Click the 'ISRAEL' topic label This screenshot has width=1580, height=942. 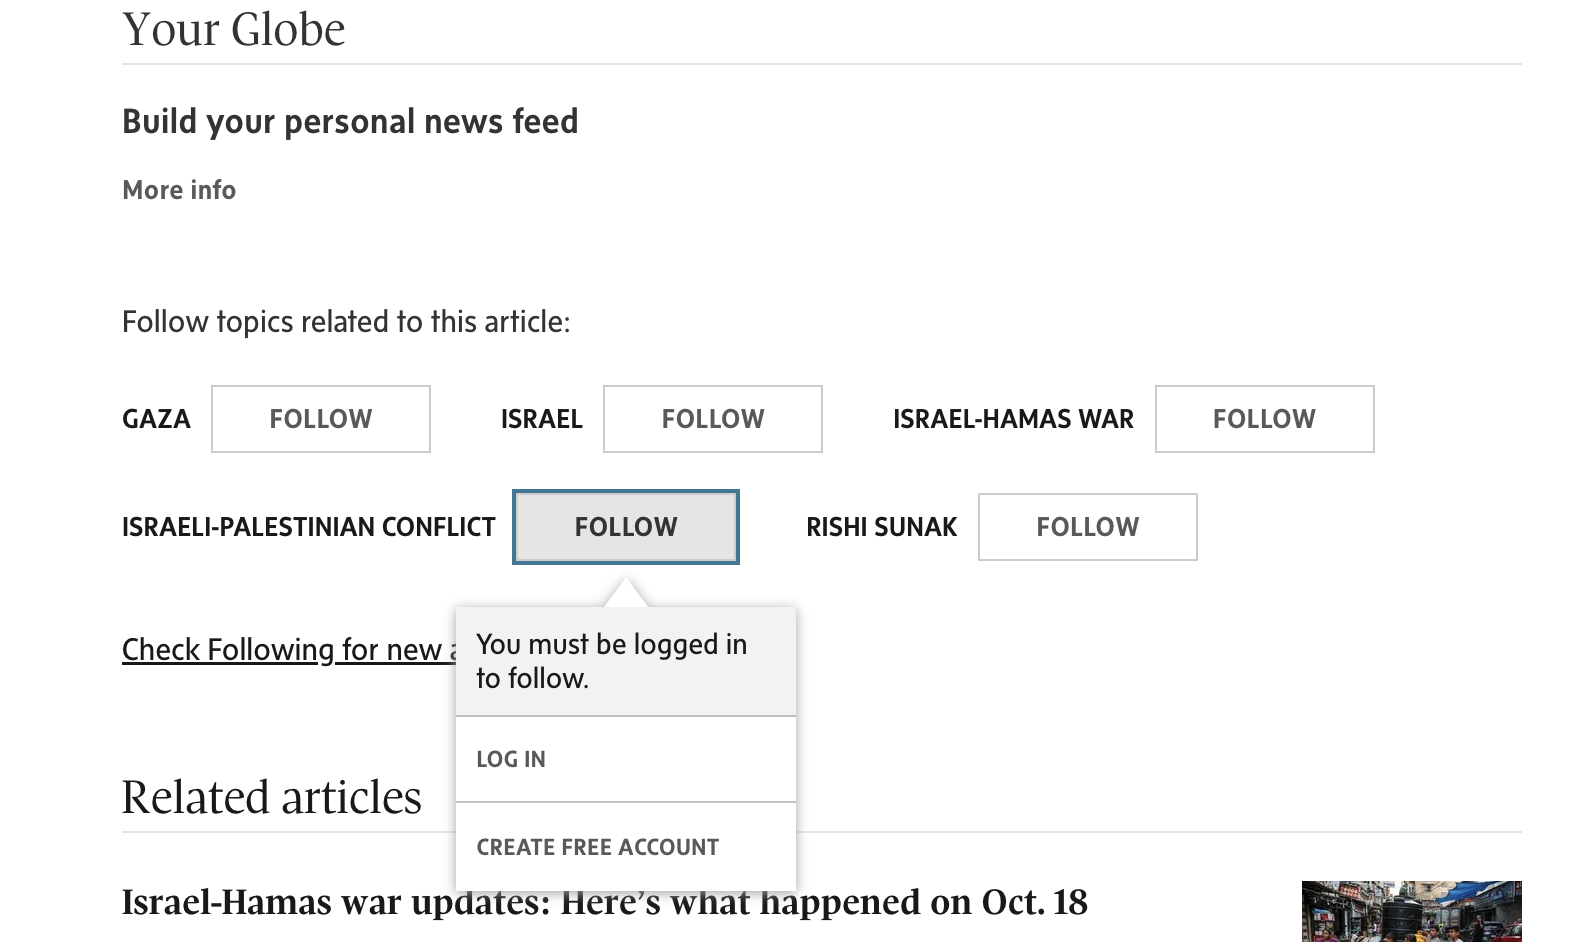pos(542,419)
